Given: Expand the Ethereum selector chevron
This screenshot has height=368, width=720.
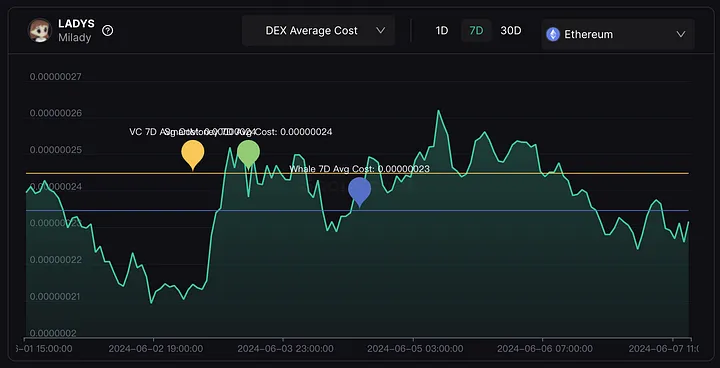Looking at the screenshot, I should (x=681, y=34).
